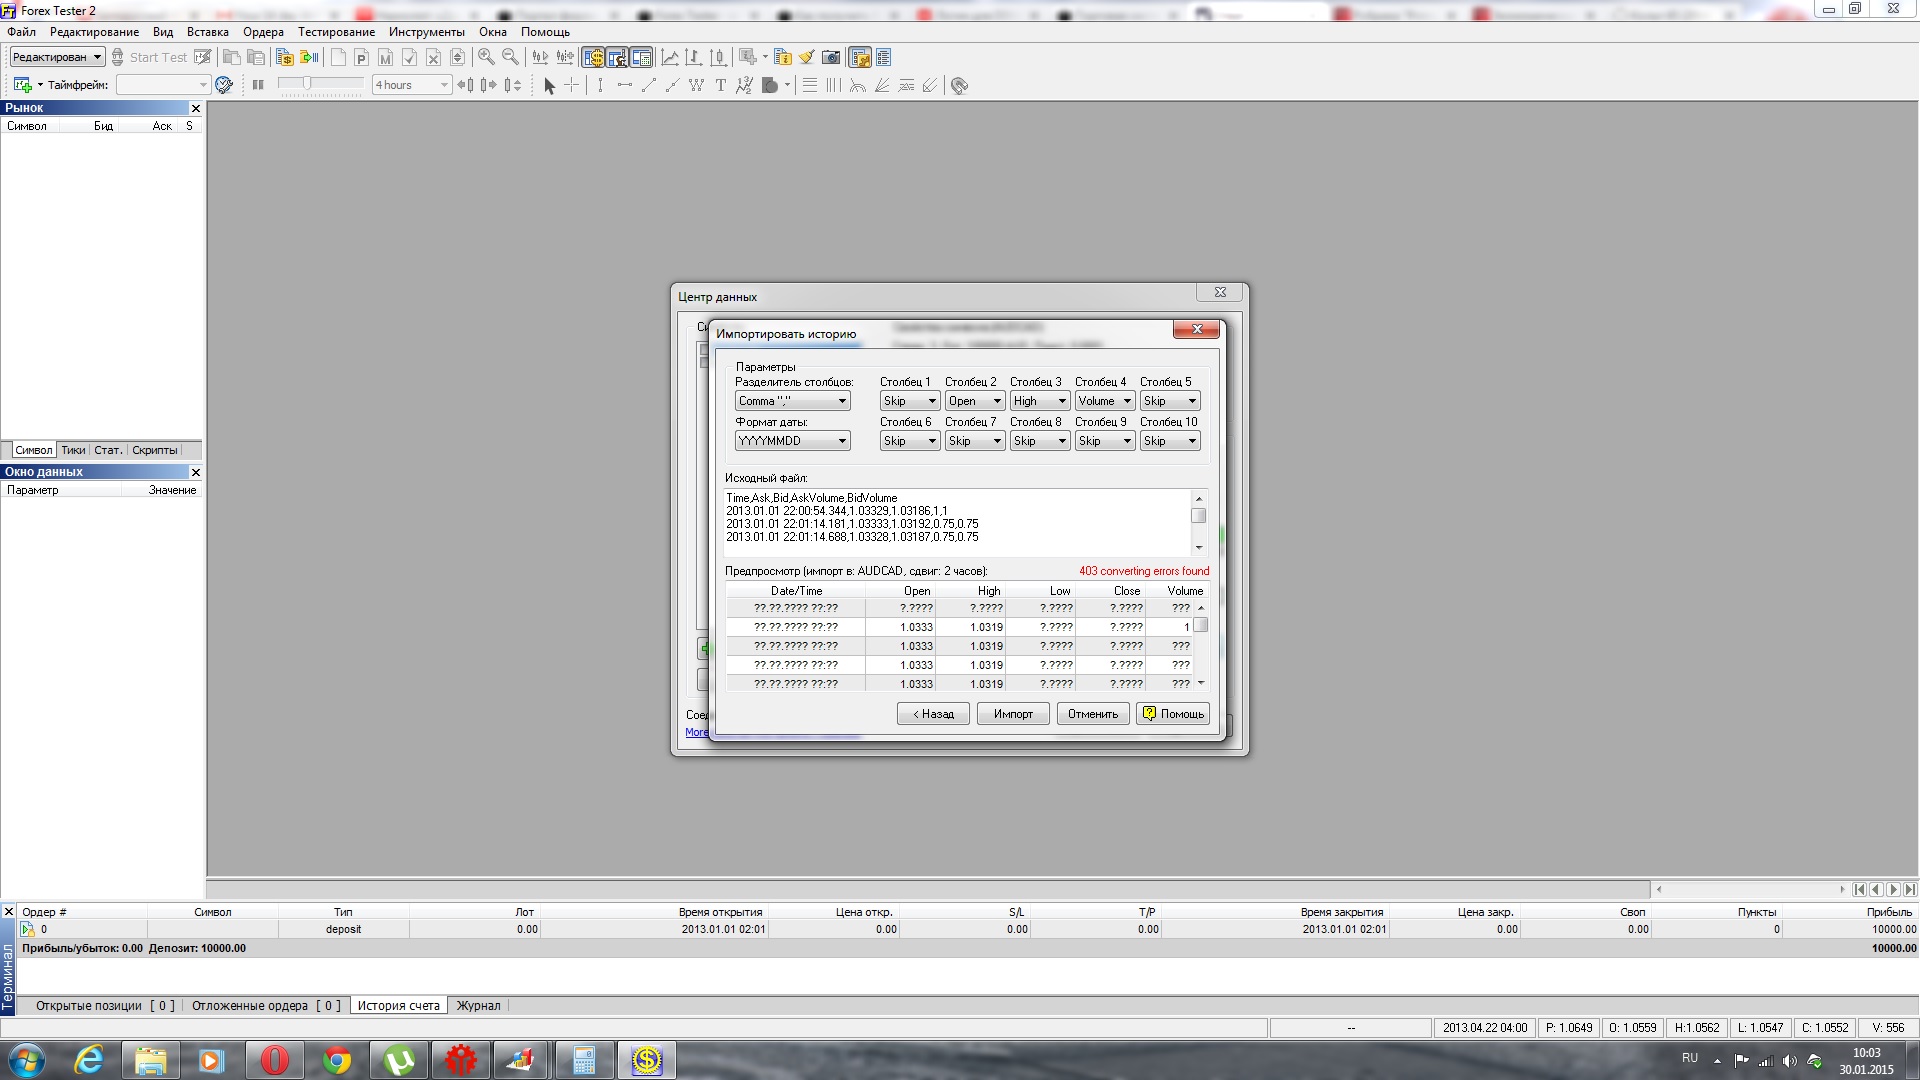Screen dimensions: 1920x1080
Task: Click the camera screenshot icon
Action: 831,57
